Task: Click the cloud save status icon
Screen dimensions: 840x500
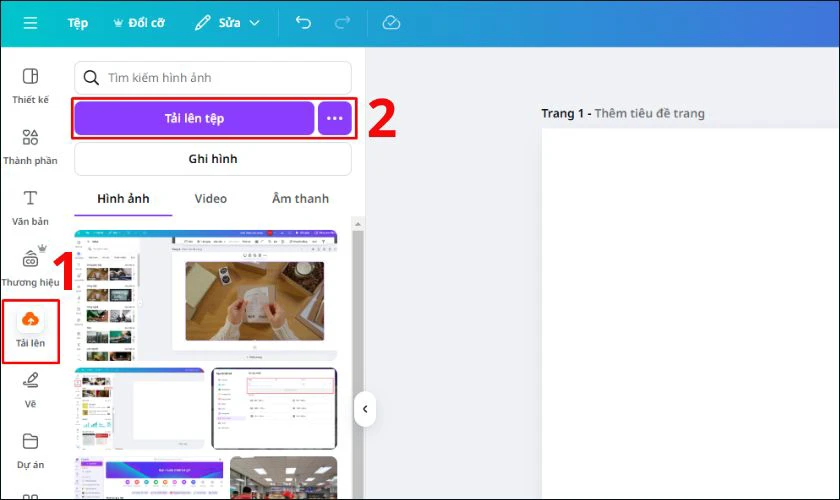Action: [391, 23]
